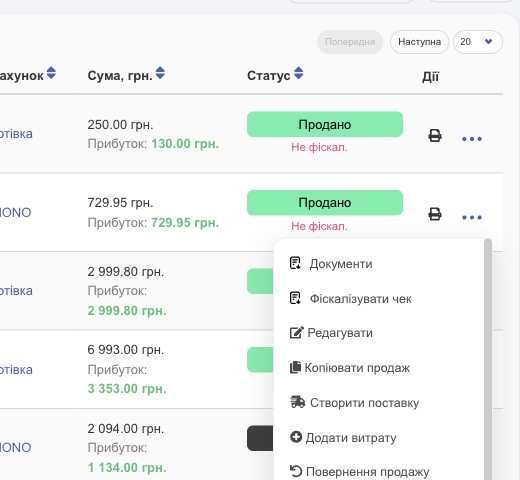Screen dimensions: 520x480
Task: Click profit value 3 353.00 грн.
Action: [127, 389]
